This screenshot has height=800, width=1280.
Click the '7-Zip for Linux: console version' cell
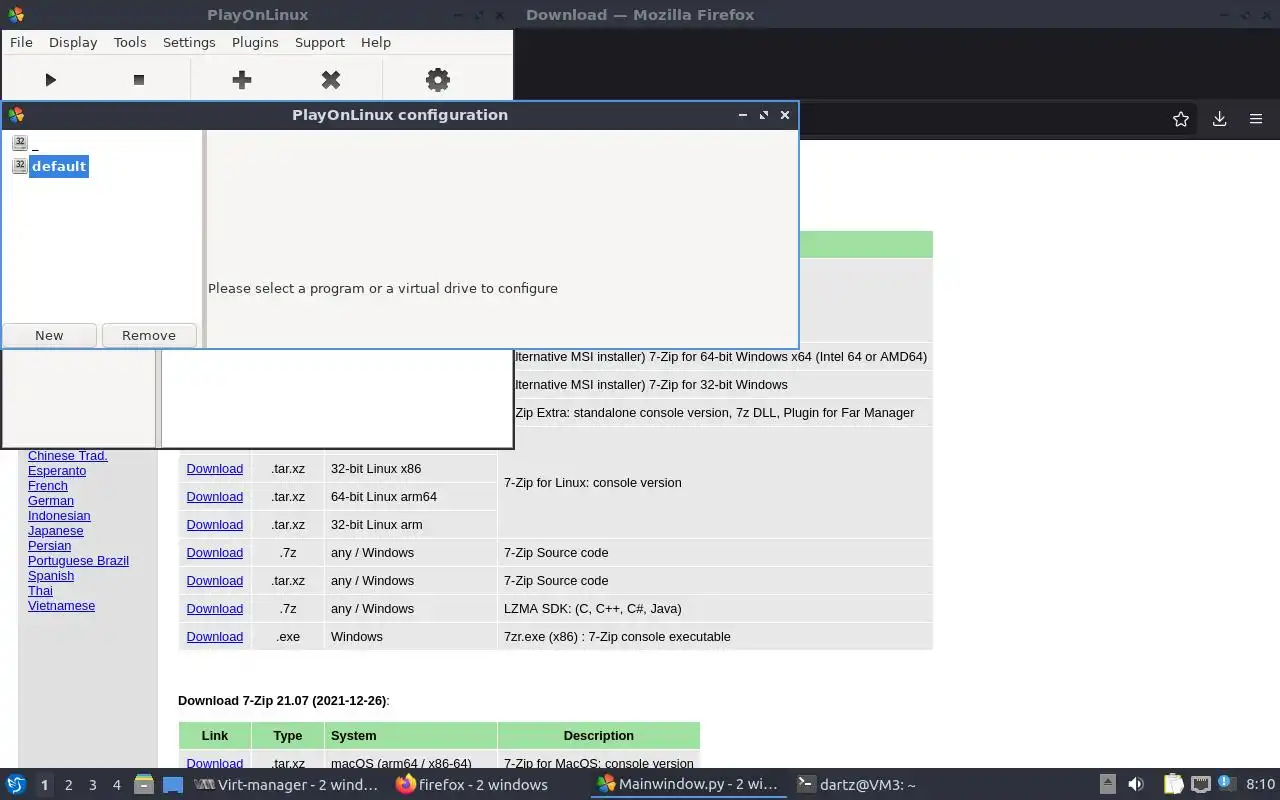point(715,482)
